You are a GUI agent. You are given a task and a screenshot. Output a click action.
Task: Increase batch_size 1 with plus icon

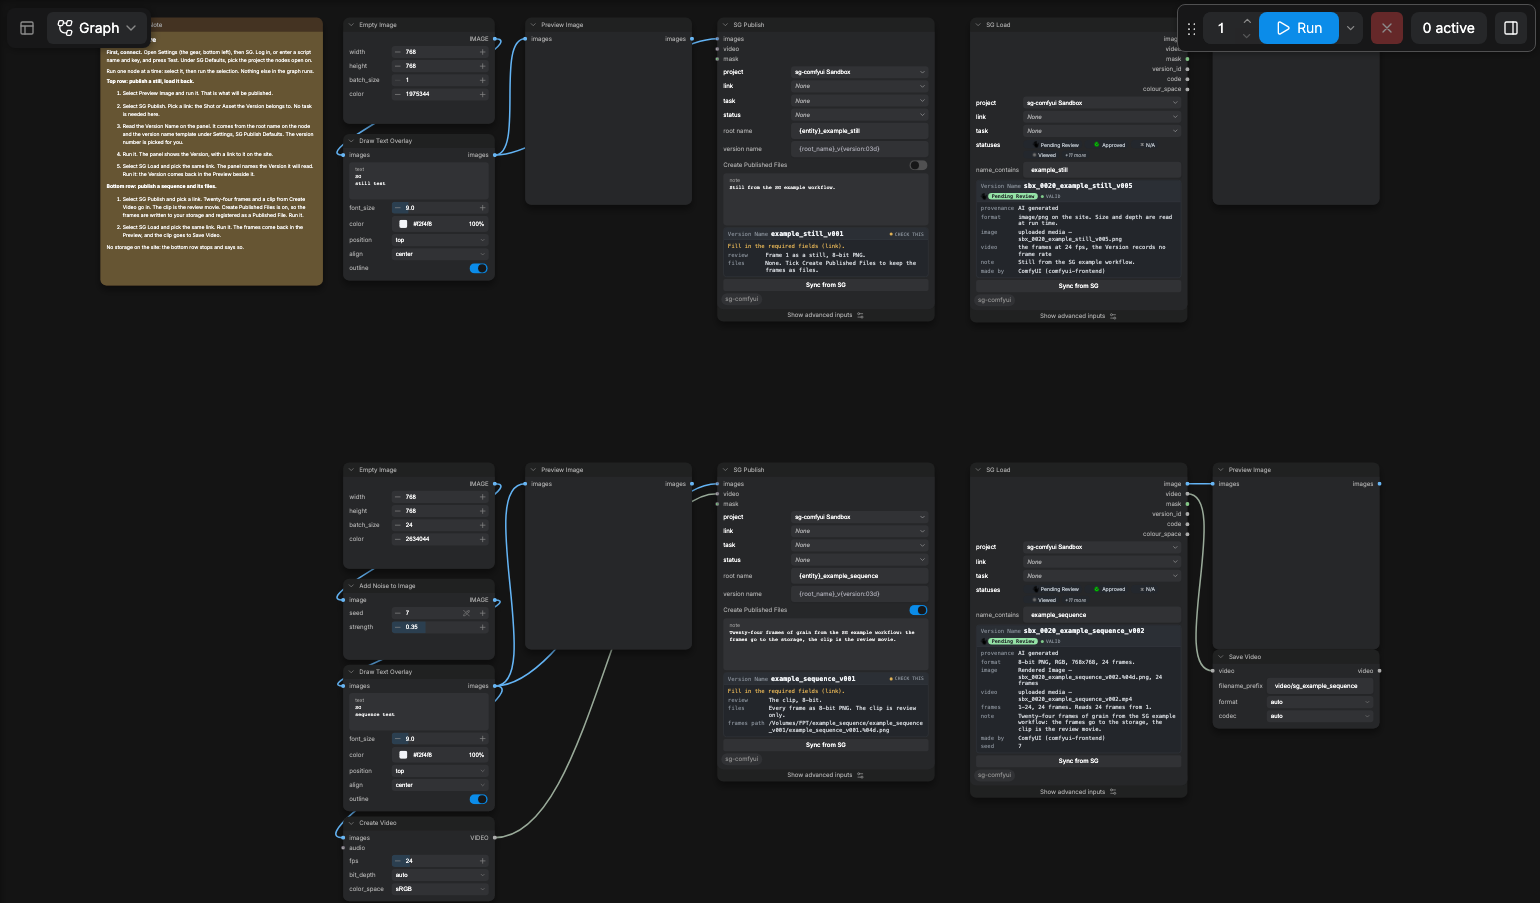pos(483,80)
